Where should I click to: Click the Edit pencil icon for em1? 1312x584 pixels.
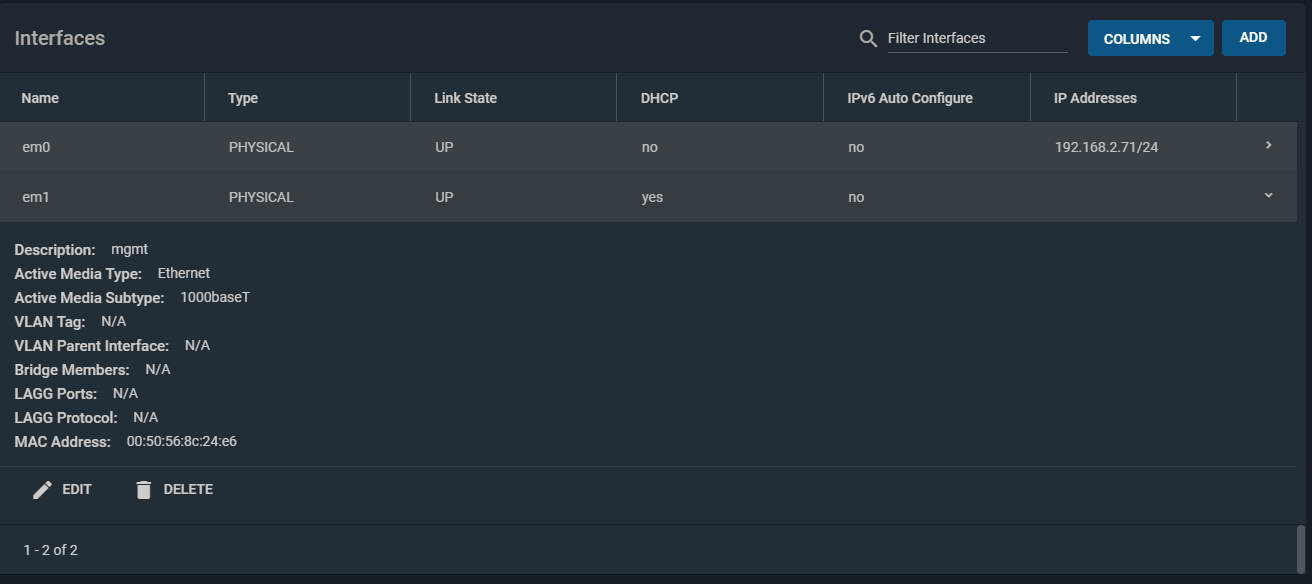coord(43,489)
